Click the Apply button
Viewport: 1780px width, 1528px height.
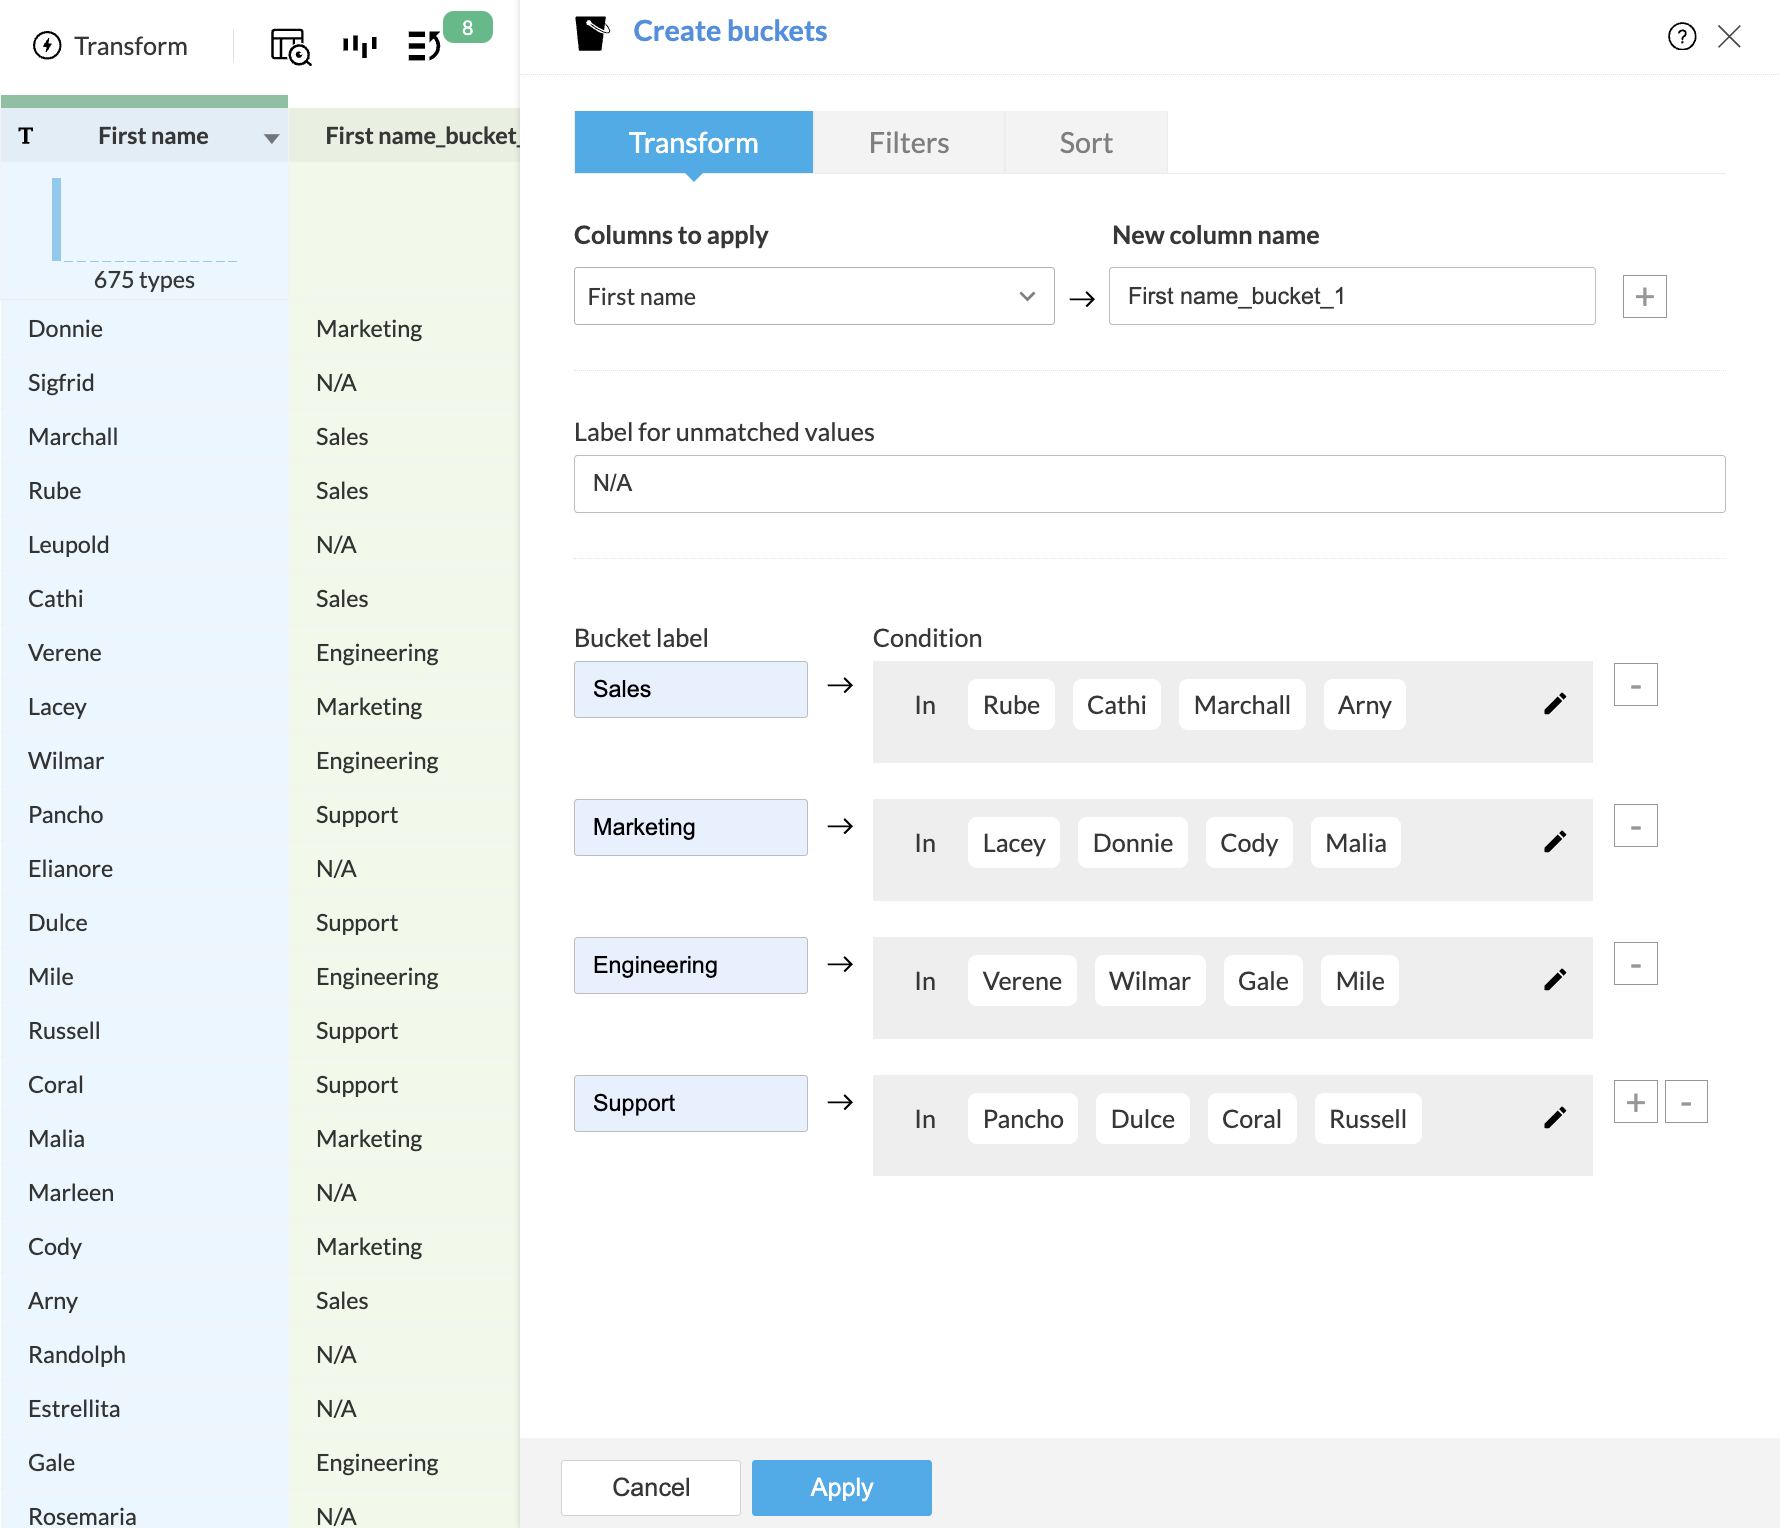pos(841,1487)
